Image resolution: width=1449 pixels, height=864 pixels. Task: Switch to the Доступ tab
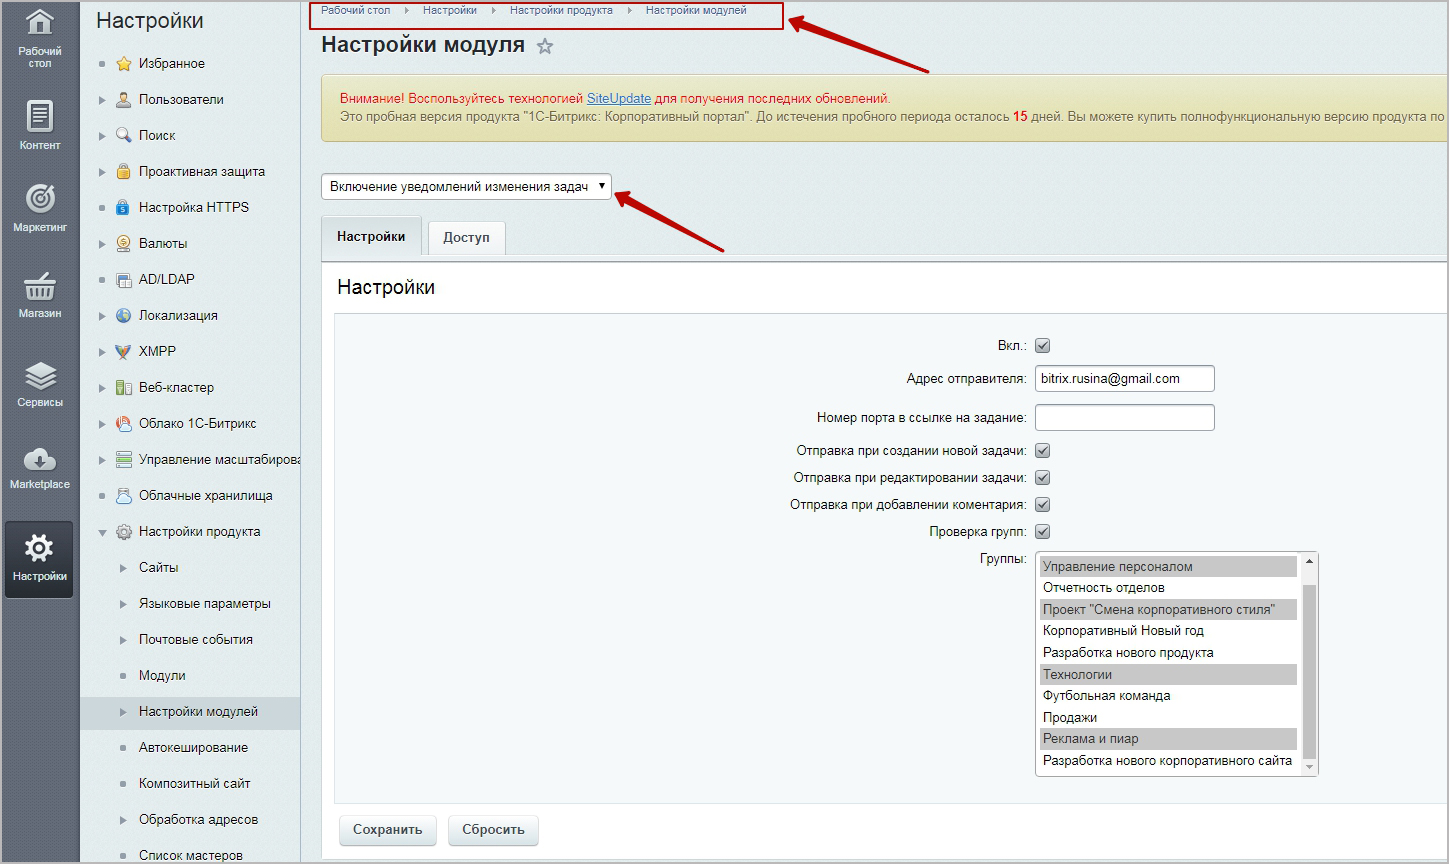click(466, 238)
